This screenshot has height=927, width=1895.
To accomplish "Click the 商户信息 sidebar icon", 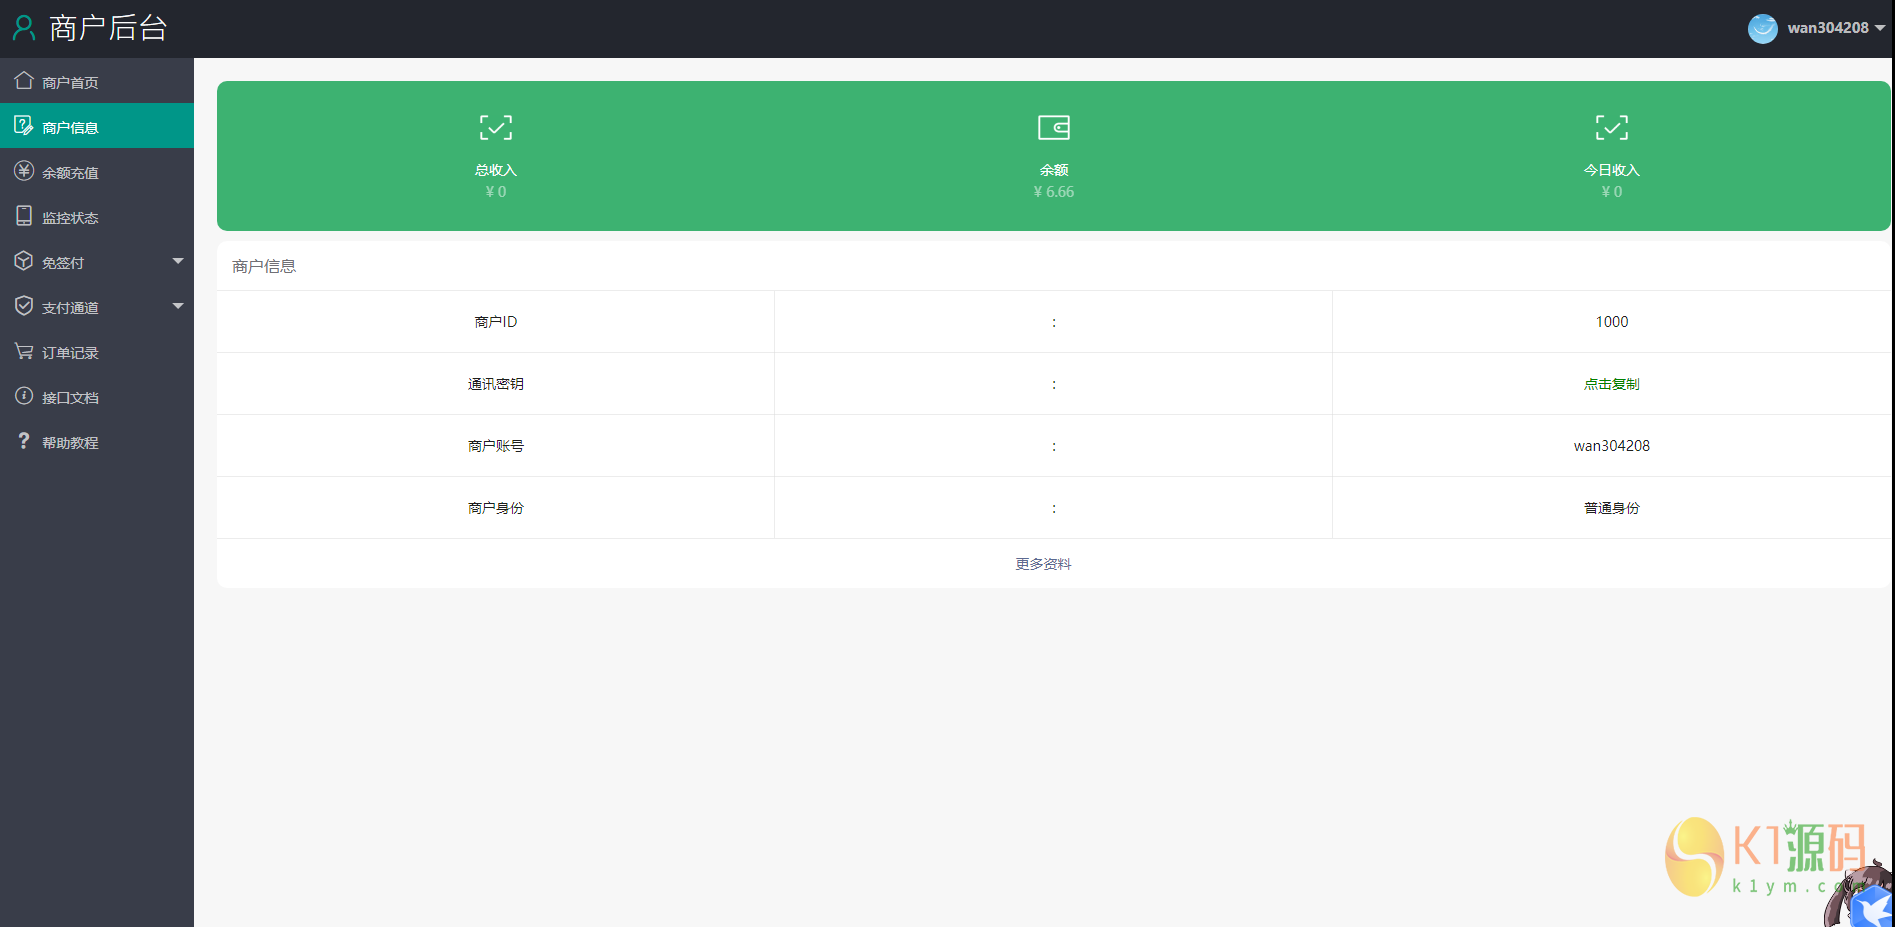I will (x=24, y=125).
